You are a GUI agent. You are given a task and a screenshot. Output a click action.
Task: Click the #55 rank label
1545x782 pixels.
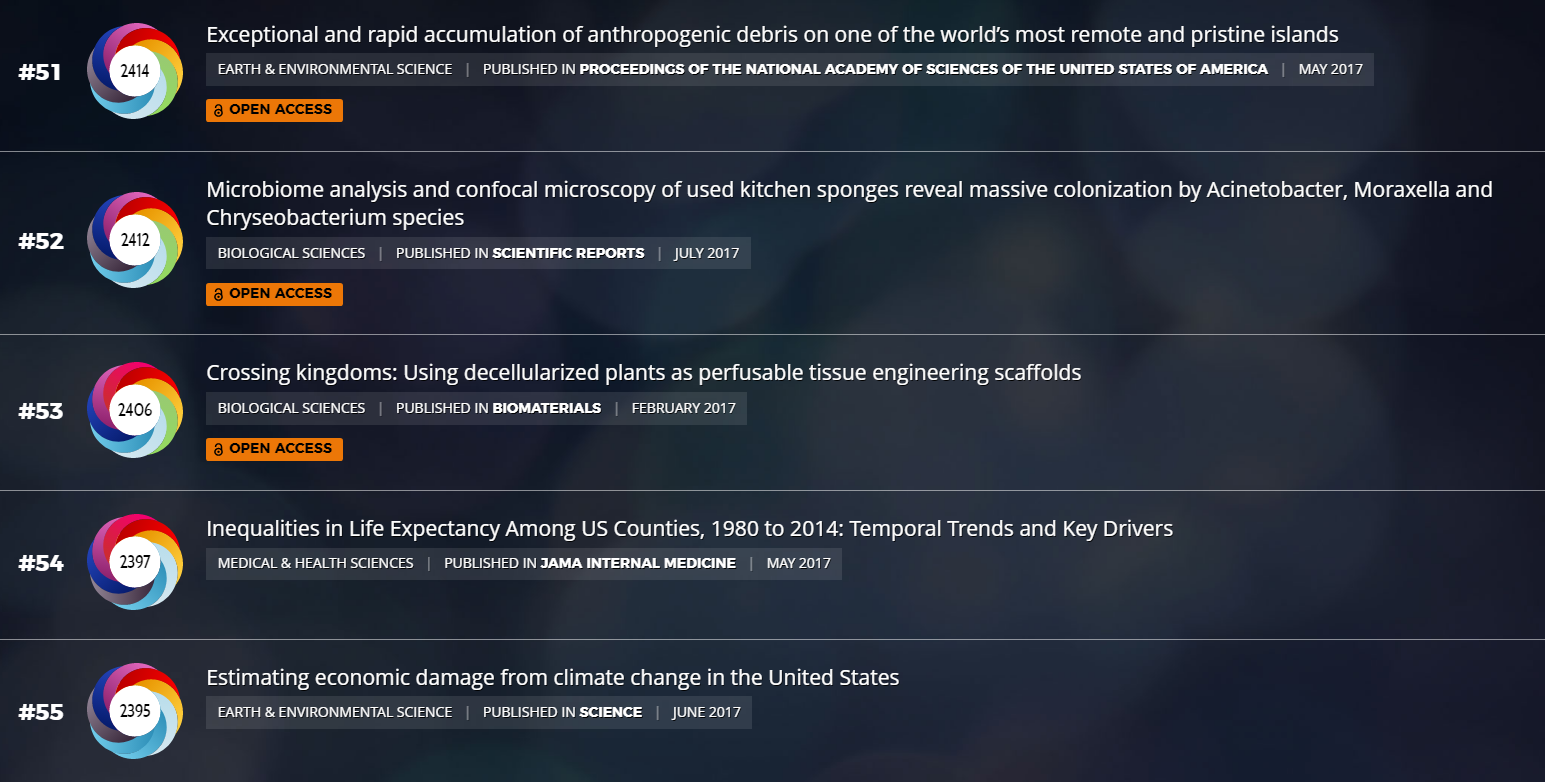coord(41,712)
